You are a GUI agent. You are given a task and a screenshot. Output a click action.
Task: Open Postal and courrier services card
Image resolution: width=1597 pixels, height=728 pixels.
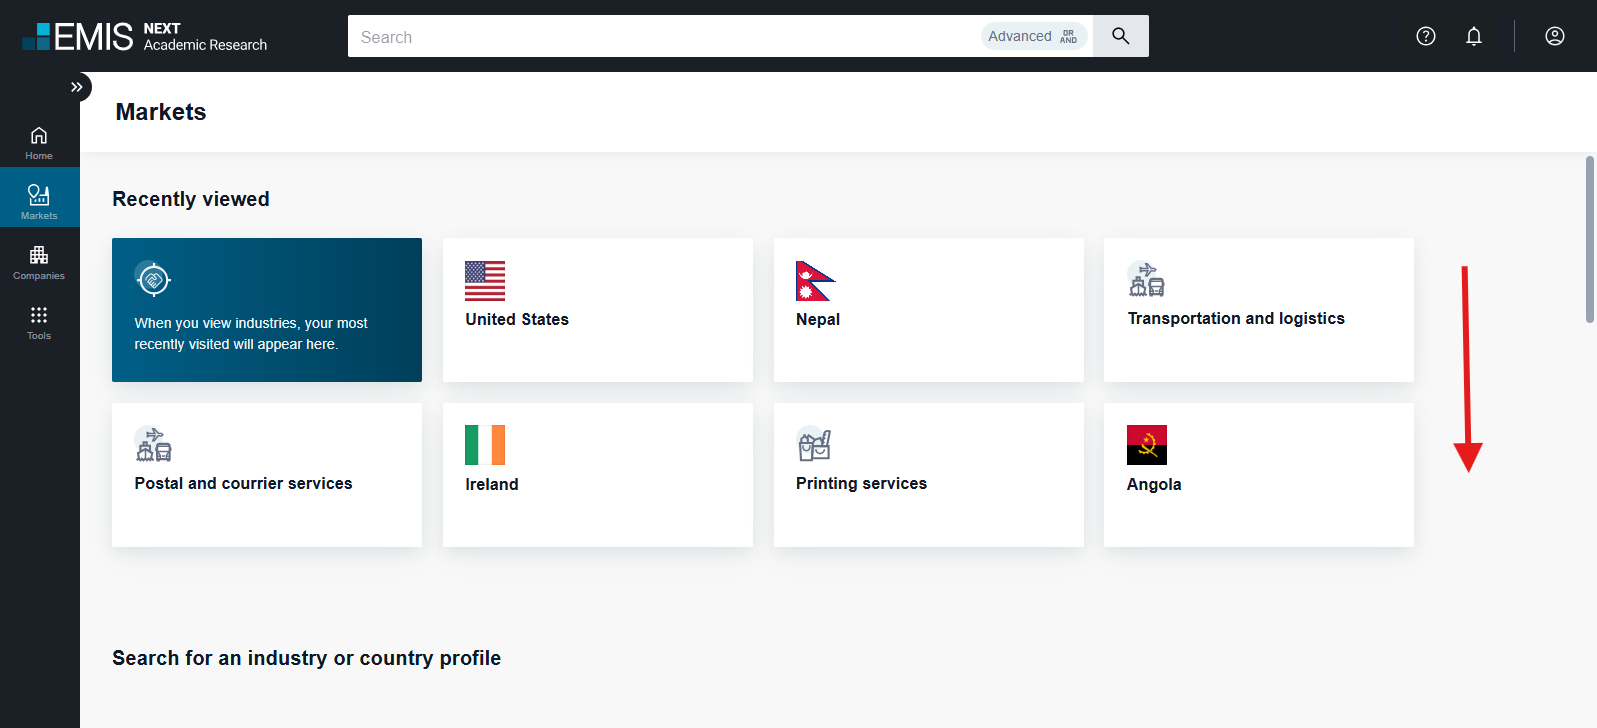click(266, 474)
